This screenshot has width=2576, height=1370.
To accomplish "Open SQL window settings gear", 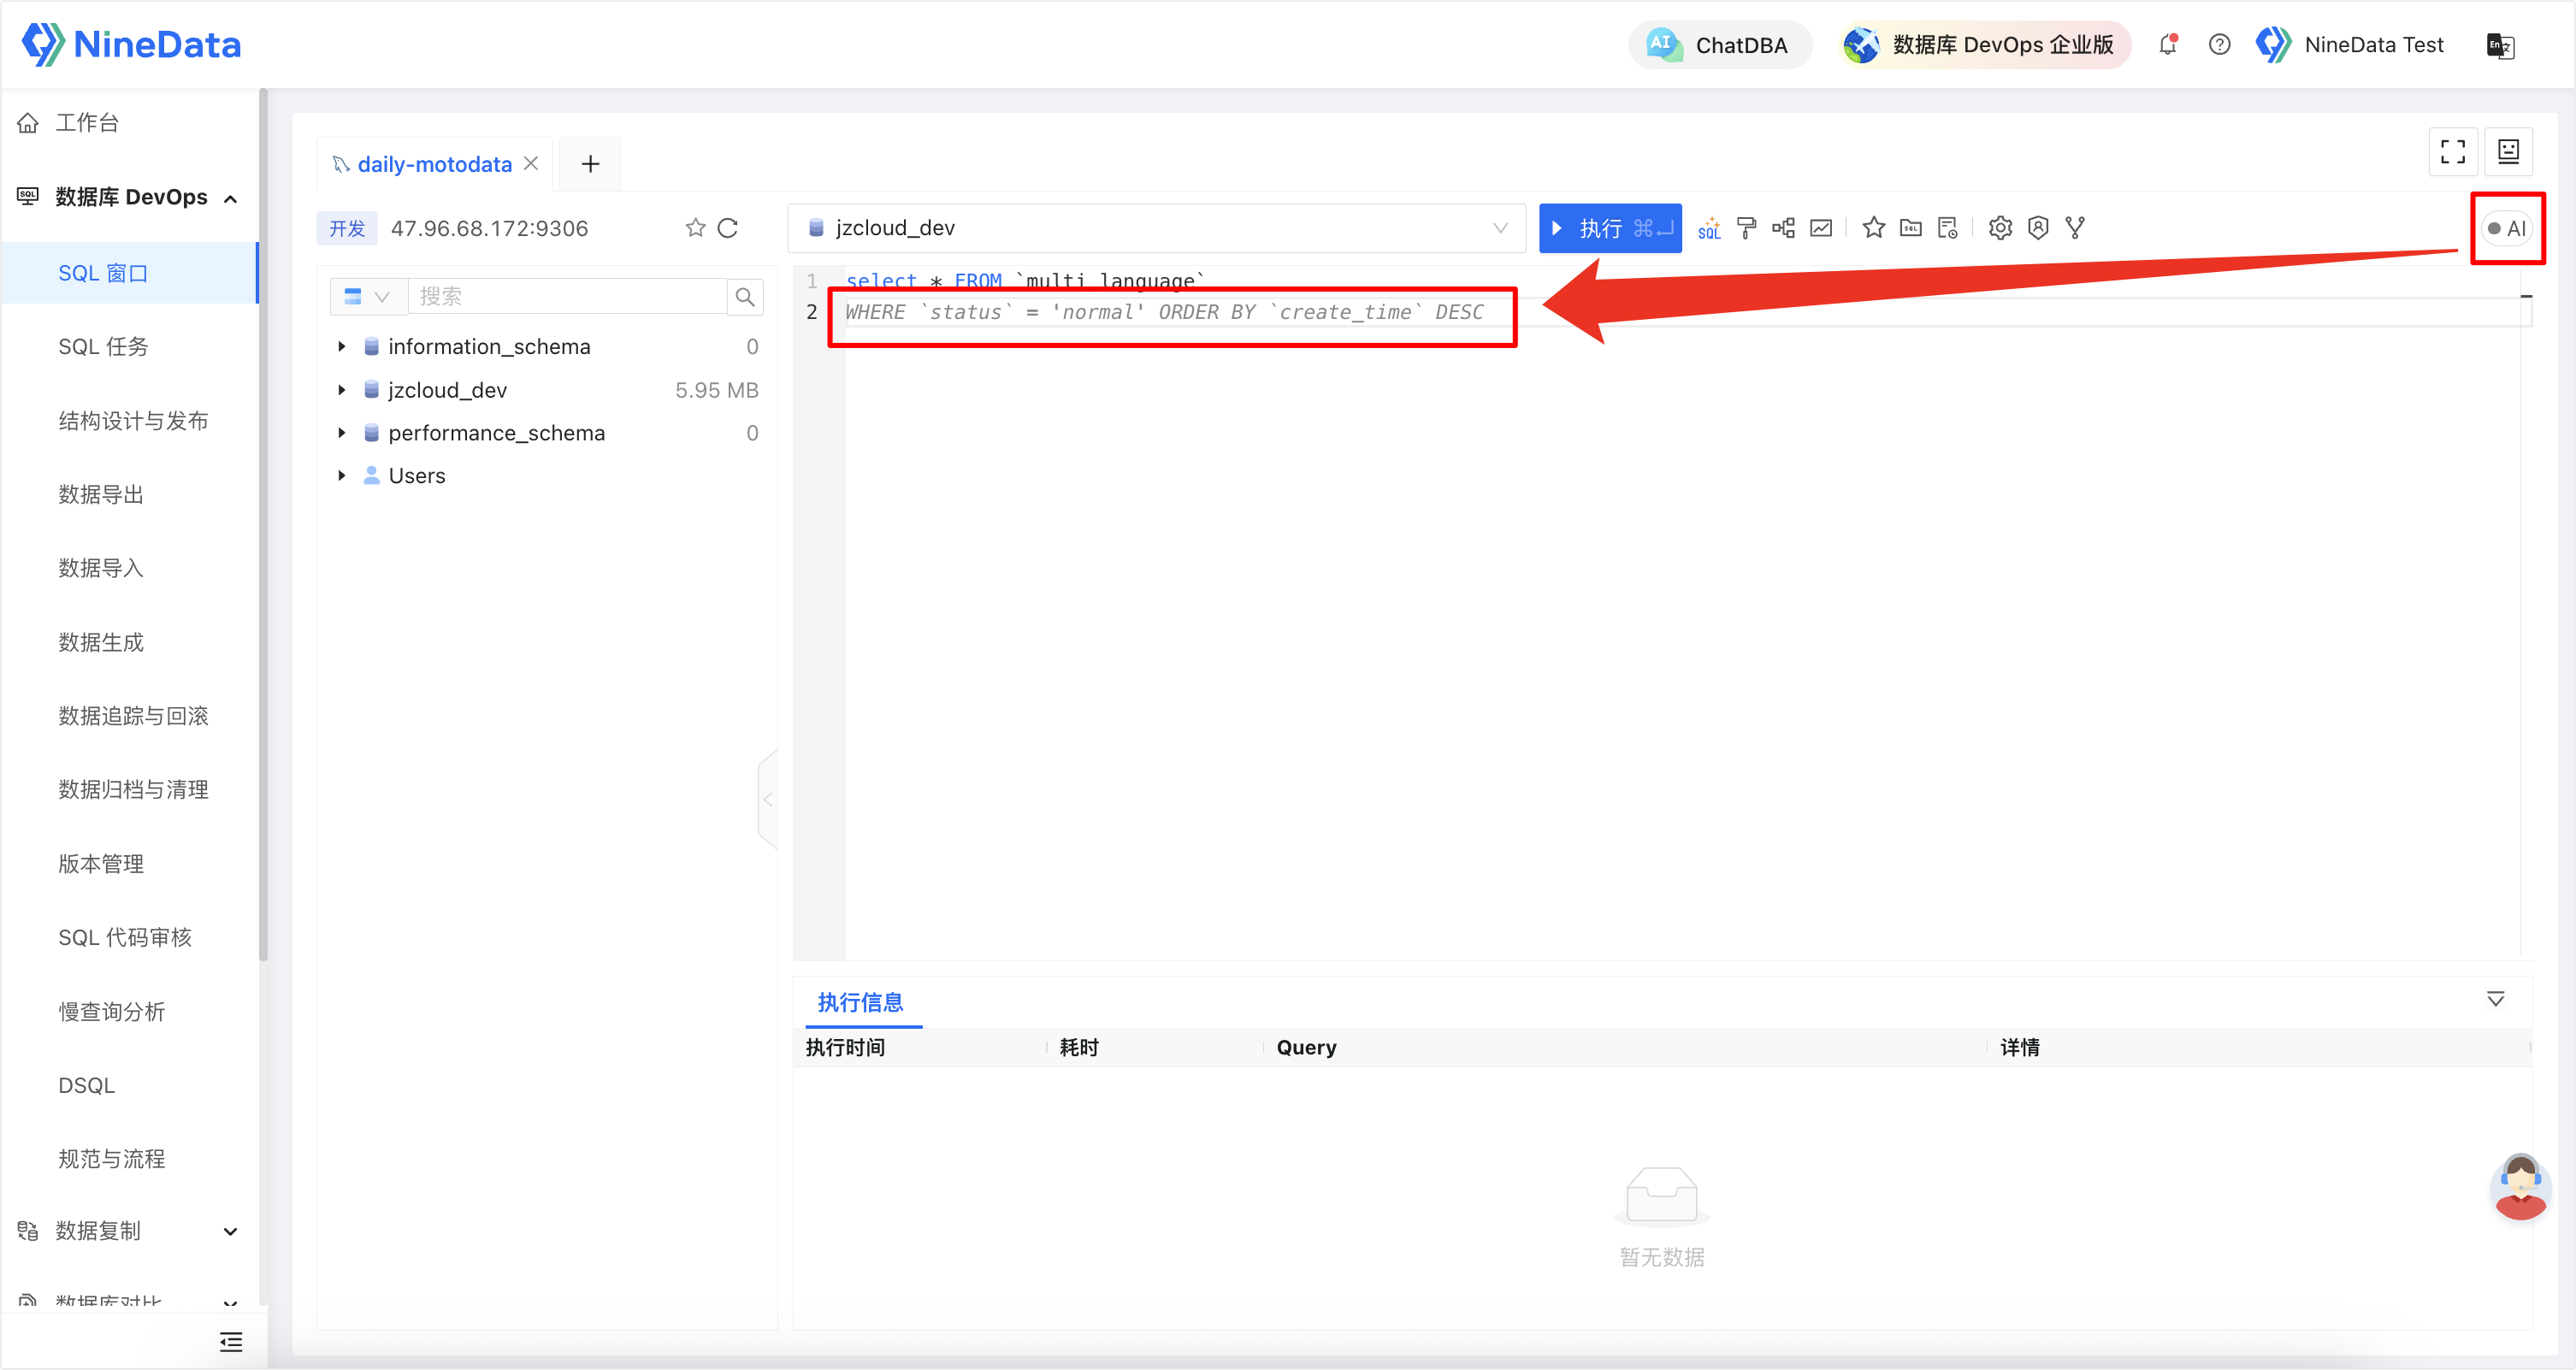I will 2000,228.
